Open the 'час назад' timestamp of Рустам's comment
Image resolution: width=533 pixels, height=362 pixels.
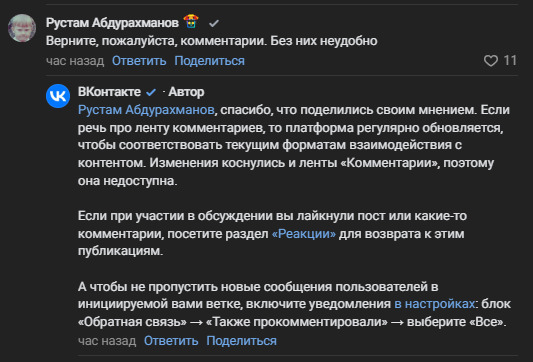tap(75, 61)
